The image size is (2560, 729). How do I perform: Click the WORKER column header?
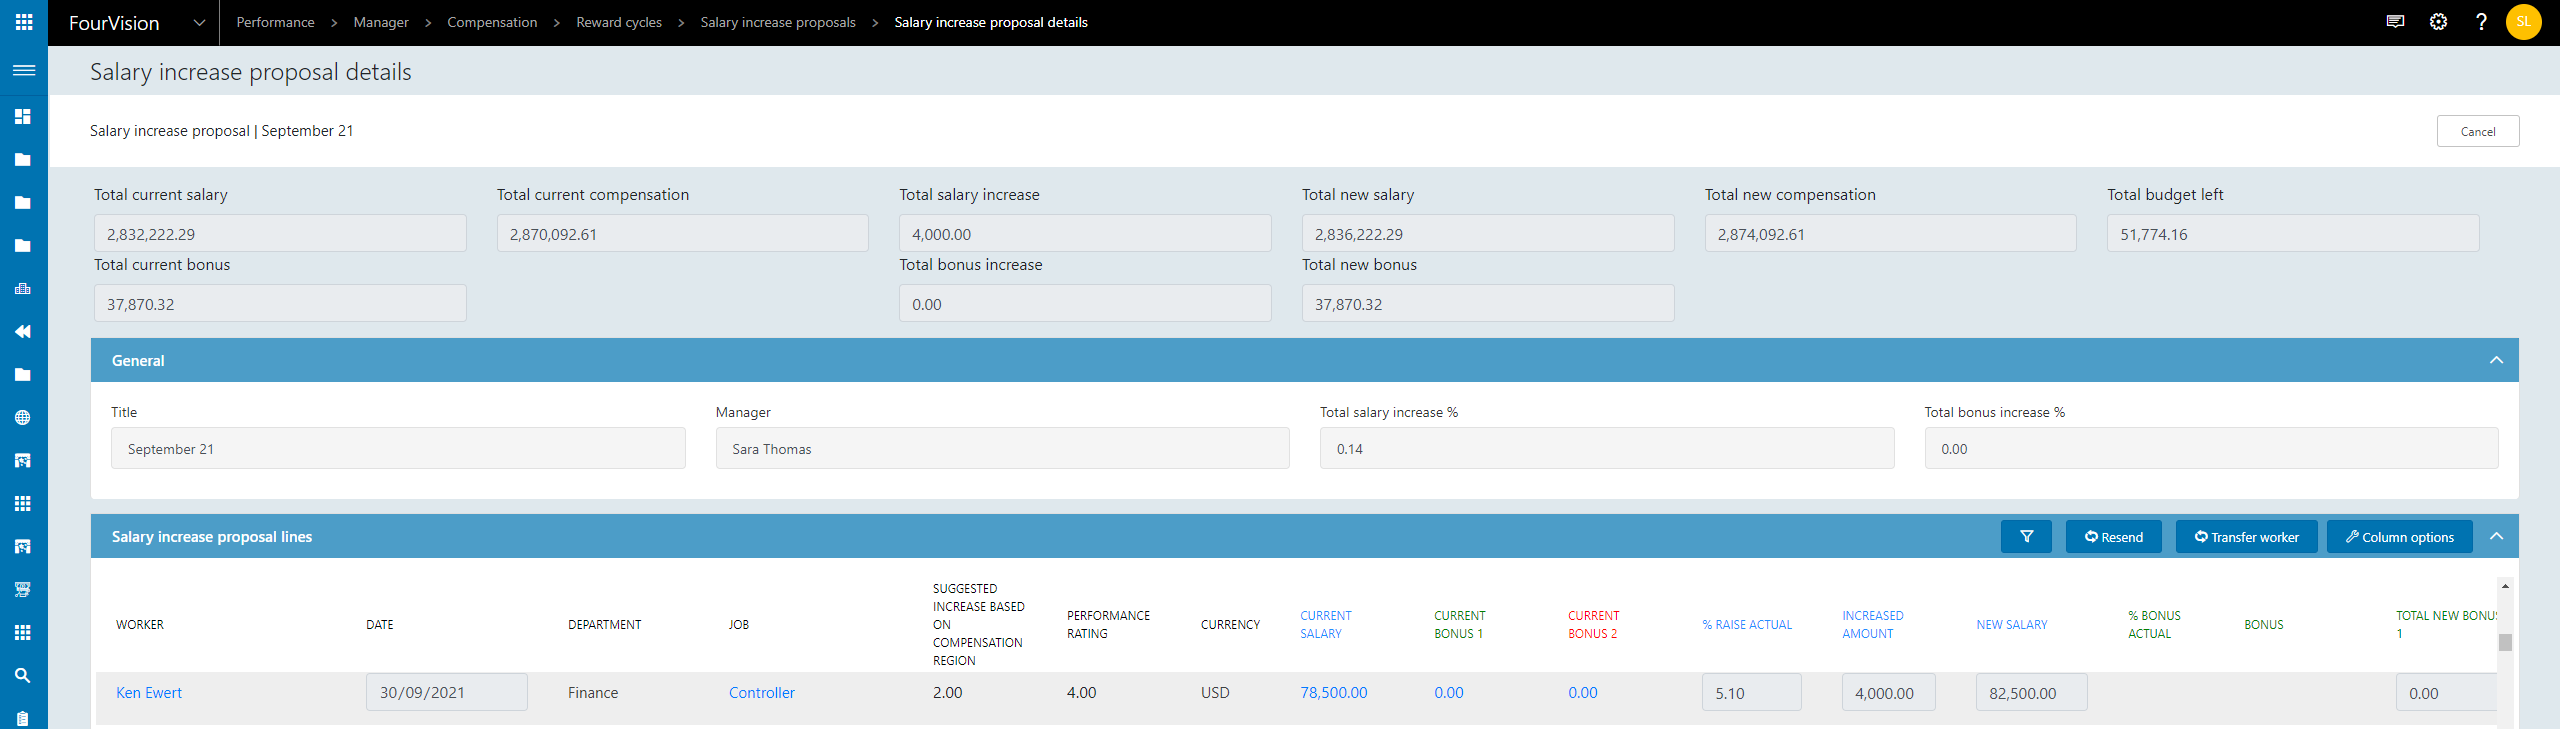click(x=140, y=624)
